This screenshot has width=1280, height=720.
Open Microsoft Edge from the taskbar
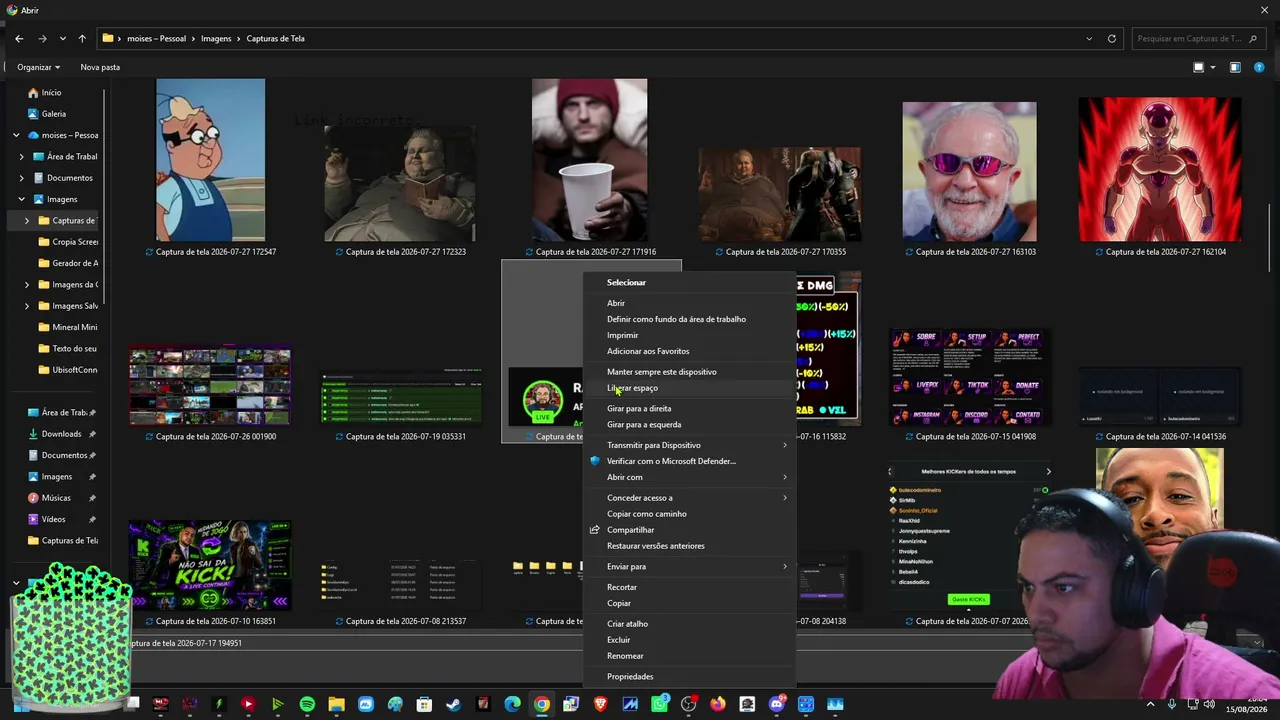(x=512, y=704)
